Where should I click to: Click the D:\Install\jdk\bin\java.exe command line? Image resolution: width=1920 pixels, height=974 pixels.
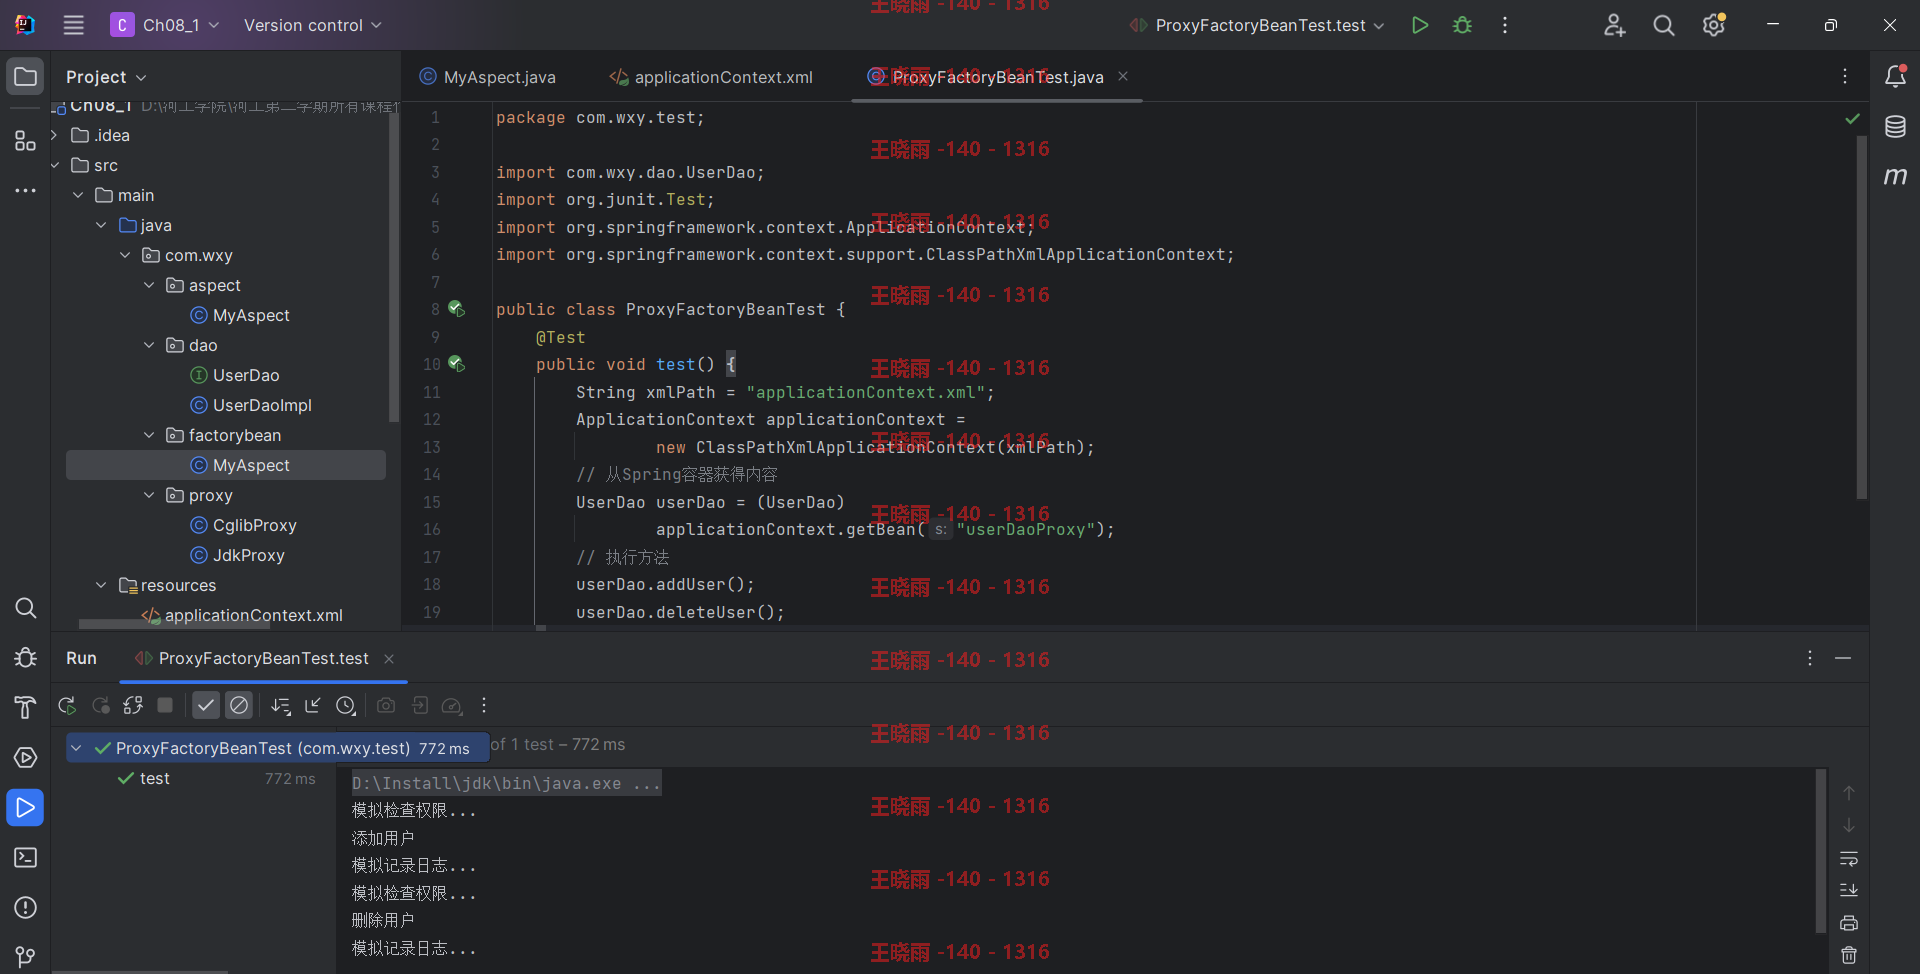click(506, 783)
